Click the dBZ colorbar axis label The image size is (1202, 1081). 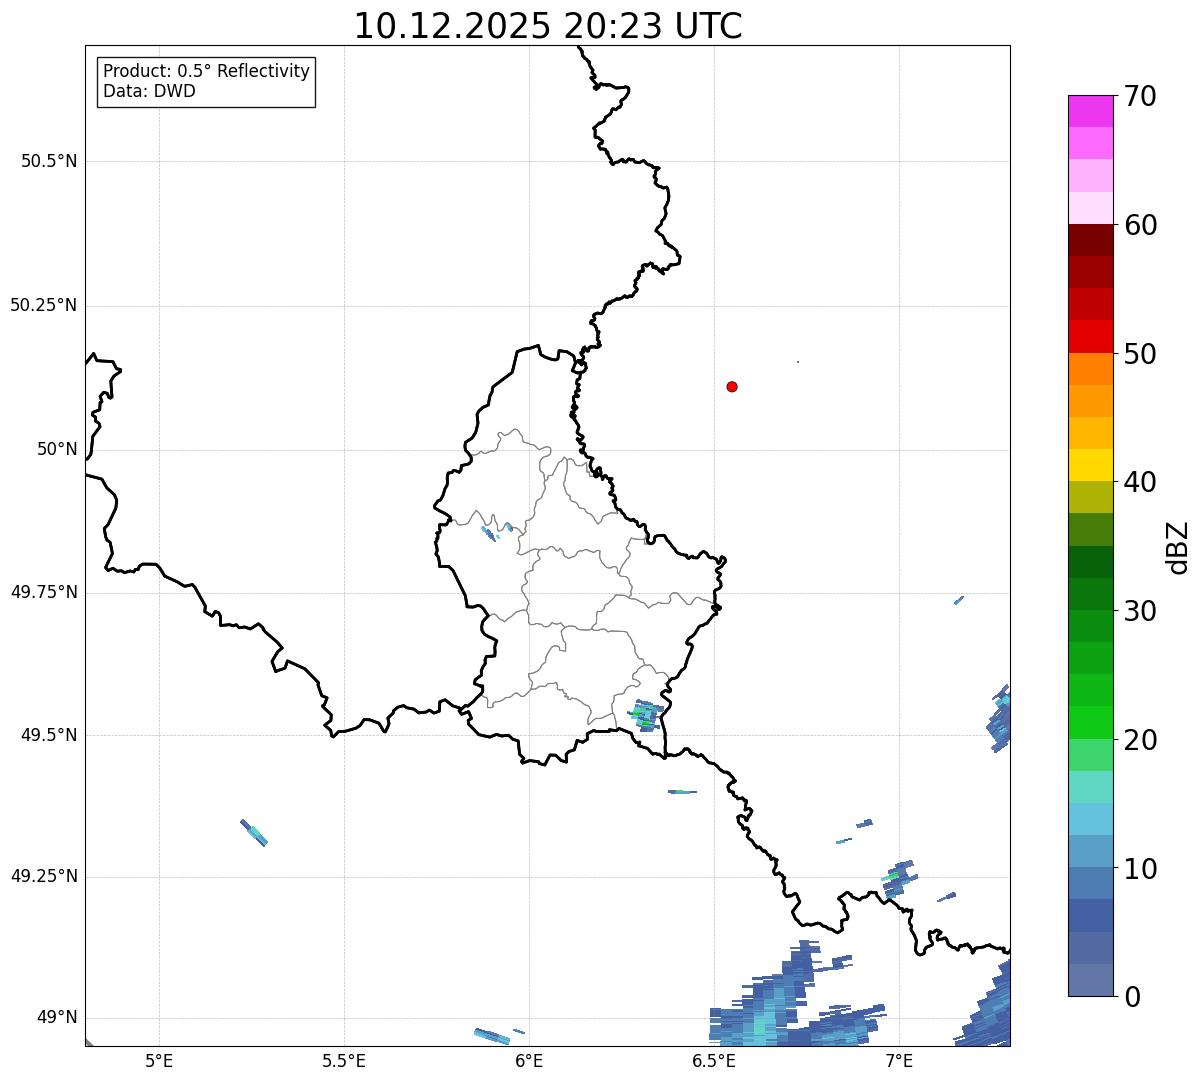[x=1178, y=547]
